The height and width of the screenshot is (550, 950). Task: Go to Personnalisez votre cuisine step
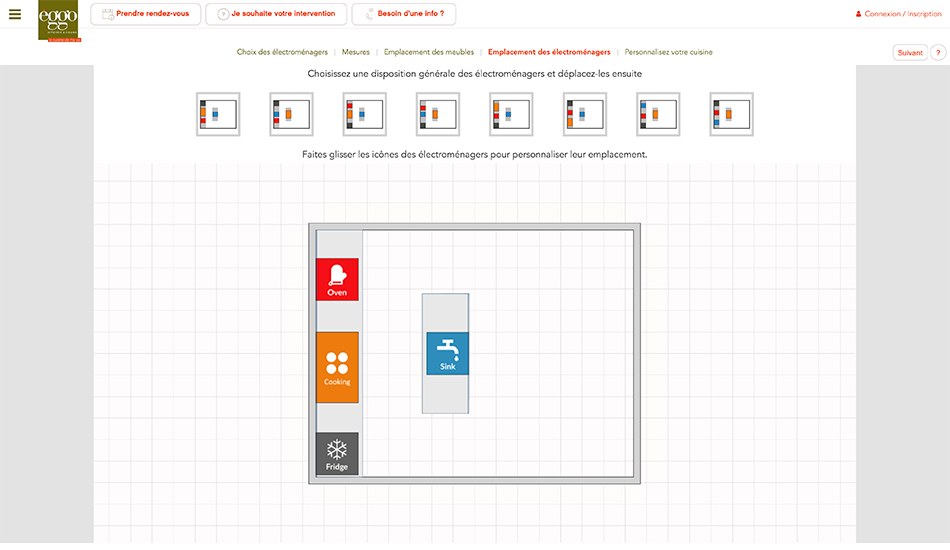pyautogui.click(x=669, y=52)
